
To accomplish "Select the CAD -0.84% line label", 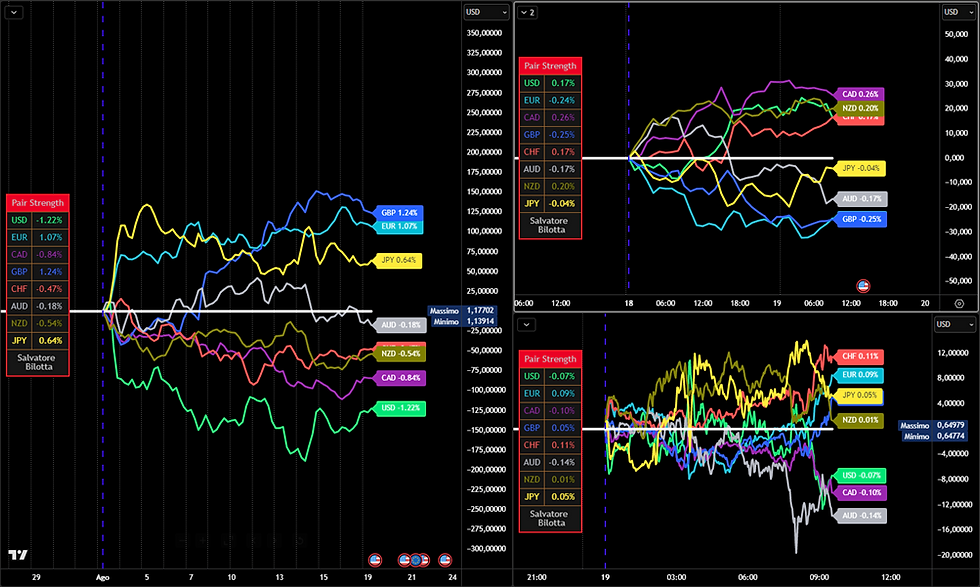I will coord(401,378).
